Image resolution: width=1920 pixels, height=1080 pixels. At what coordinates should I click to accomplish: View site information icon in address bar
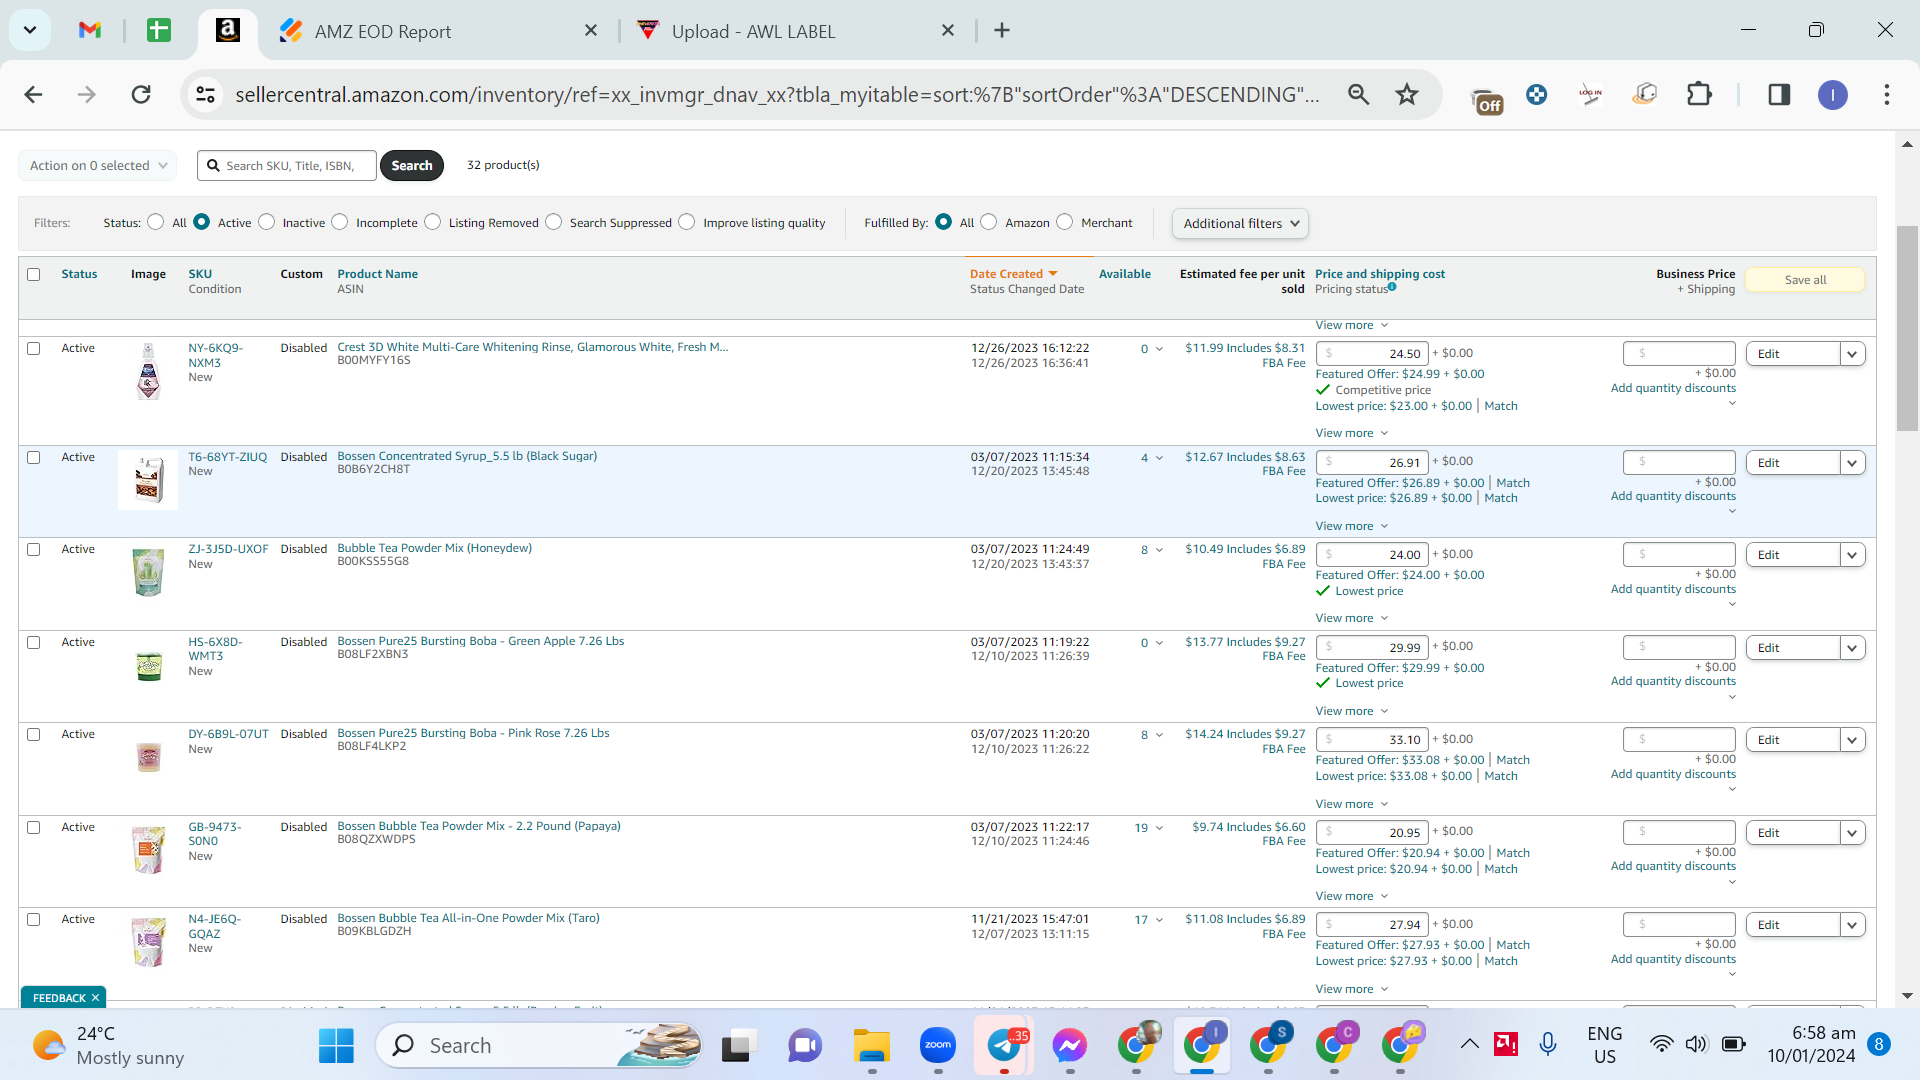pyautogui.click(x=205, y=94)
